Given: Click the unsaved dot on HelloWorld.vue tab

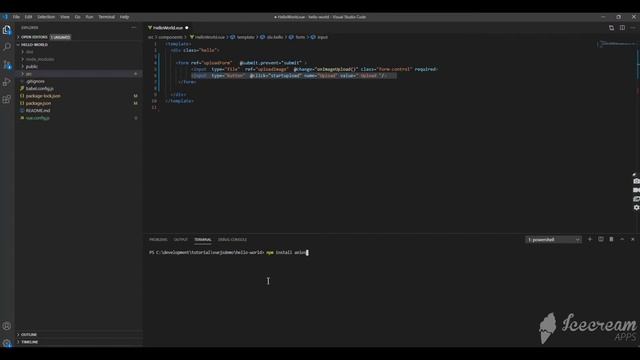Looking at the screenshot, I should (x=187, y=28).
